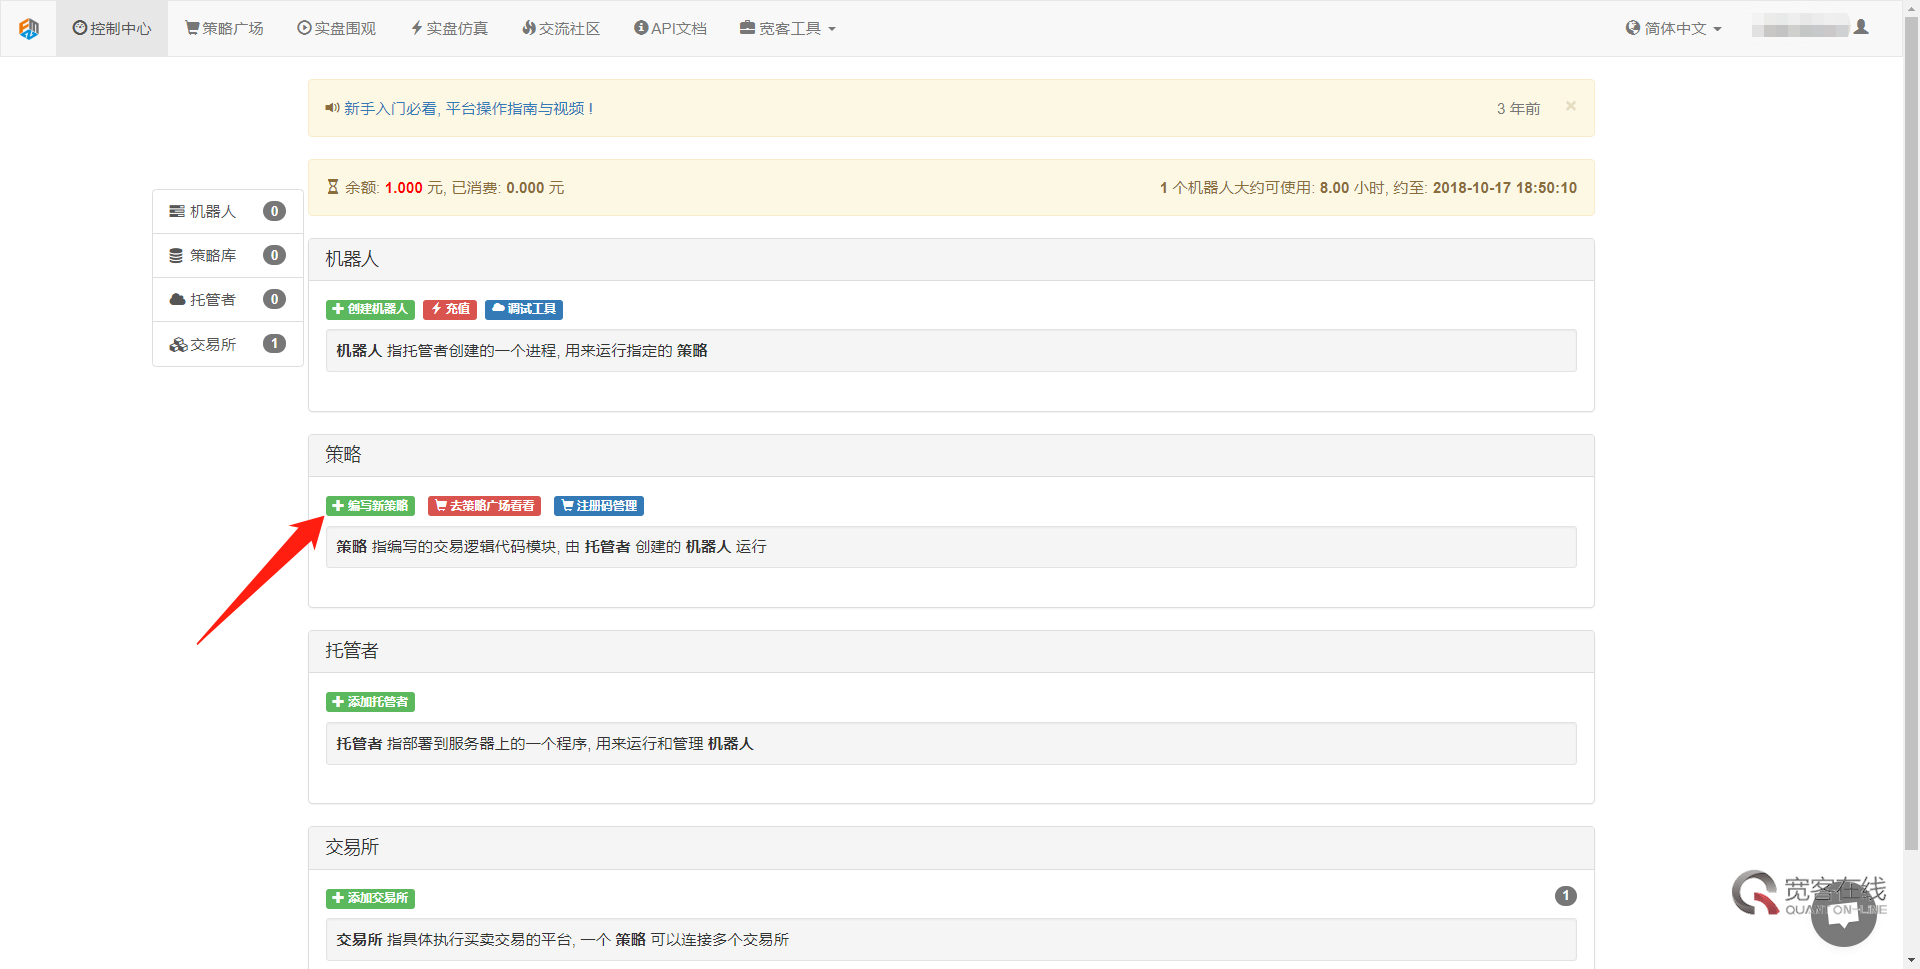The image size is (1920, 969).
Task: Open the blue 调试工具 button
Action: click(524, 309)
